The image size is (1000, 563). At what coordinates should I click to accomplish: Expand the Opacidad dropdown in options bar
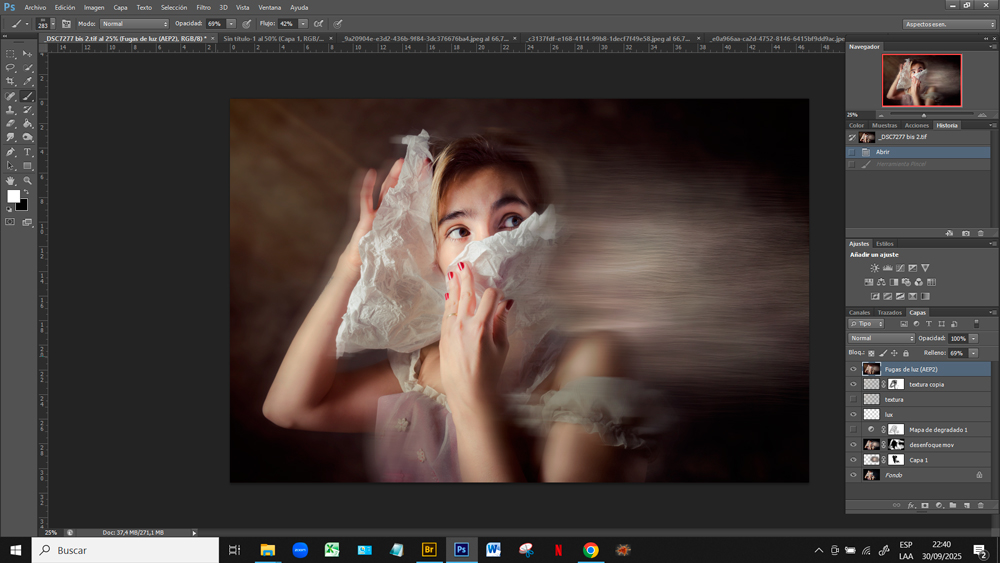[231, 23]
